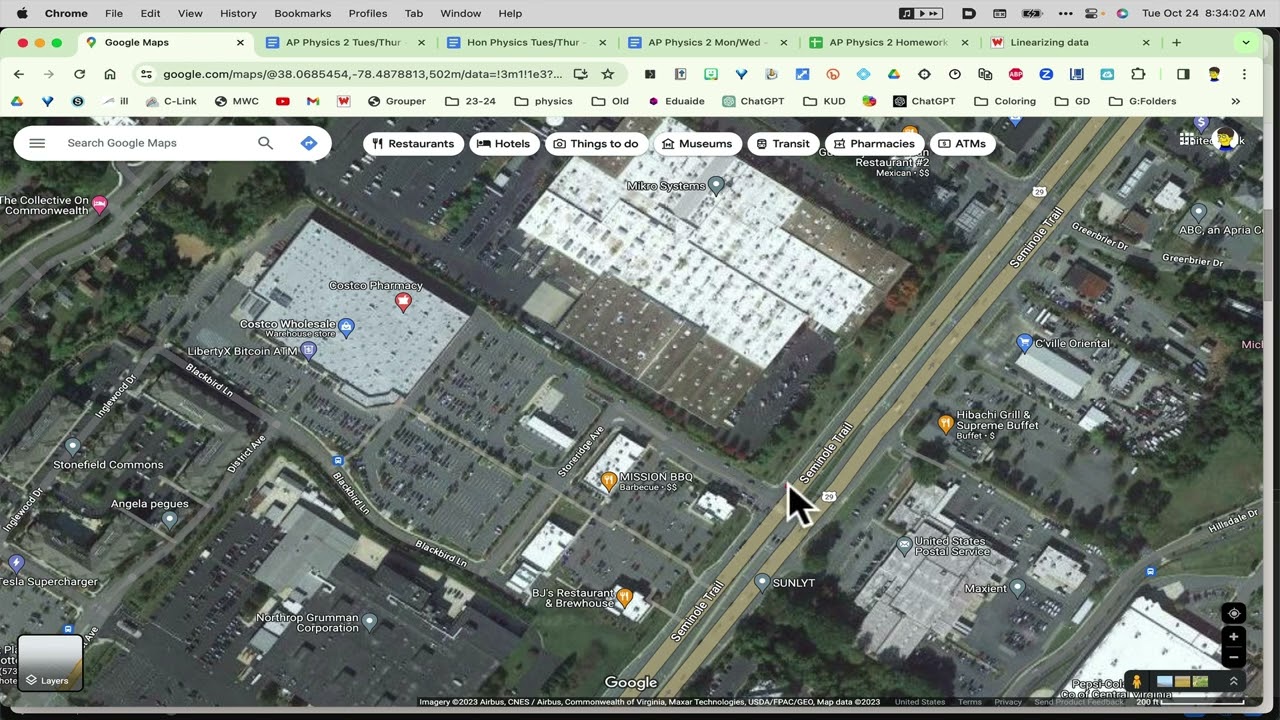
Task: Toggle the Chrome side panel
Action: (1183, 74)
